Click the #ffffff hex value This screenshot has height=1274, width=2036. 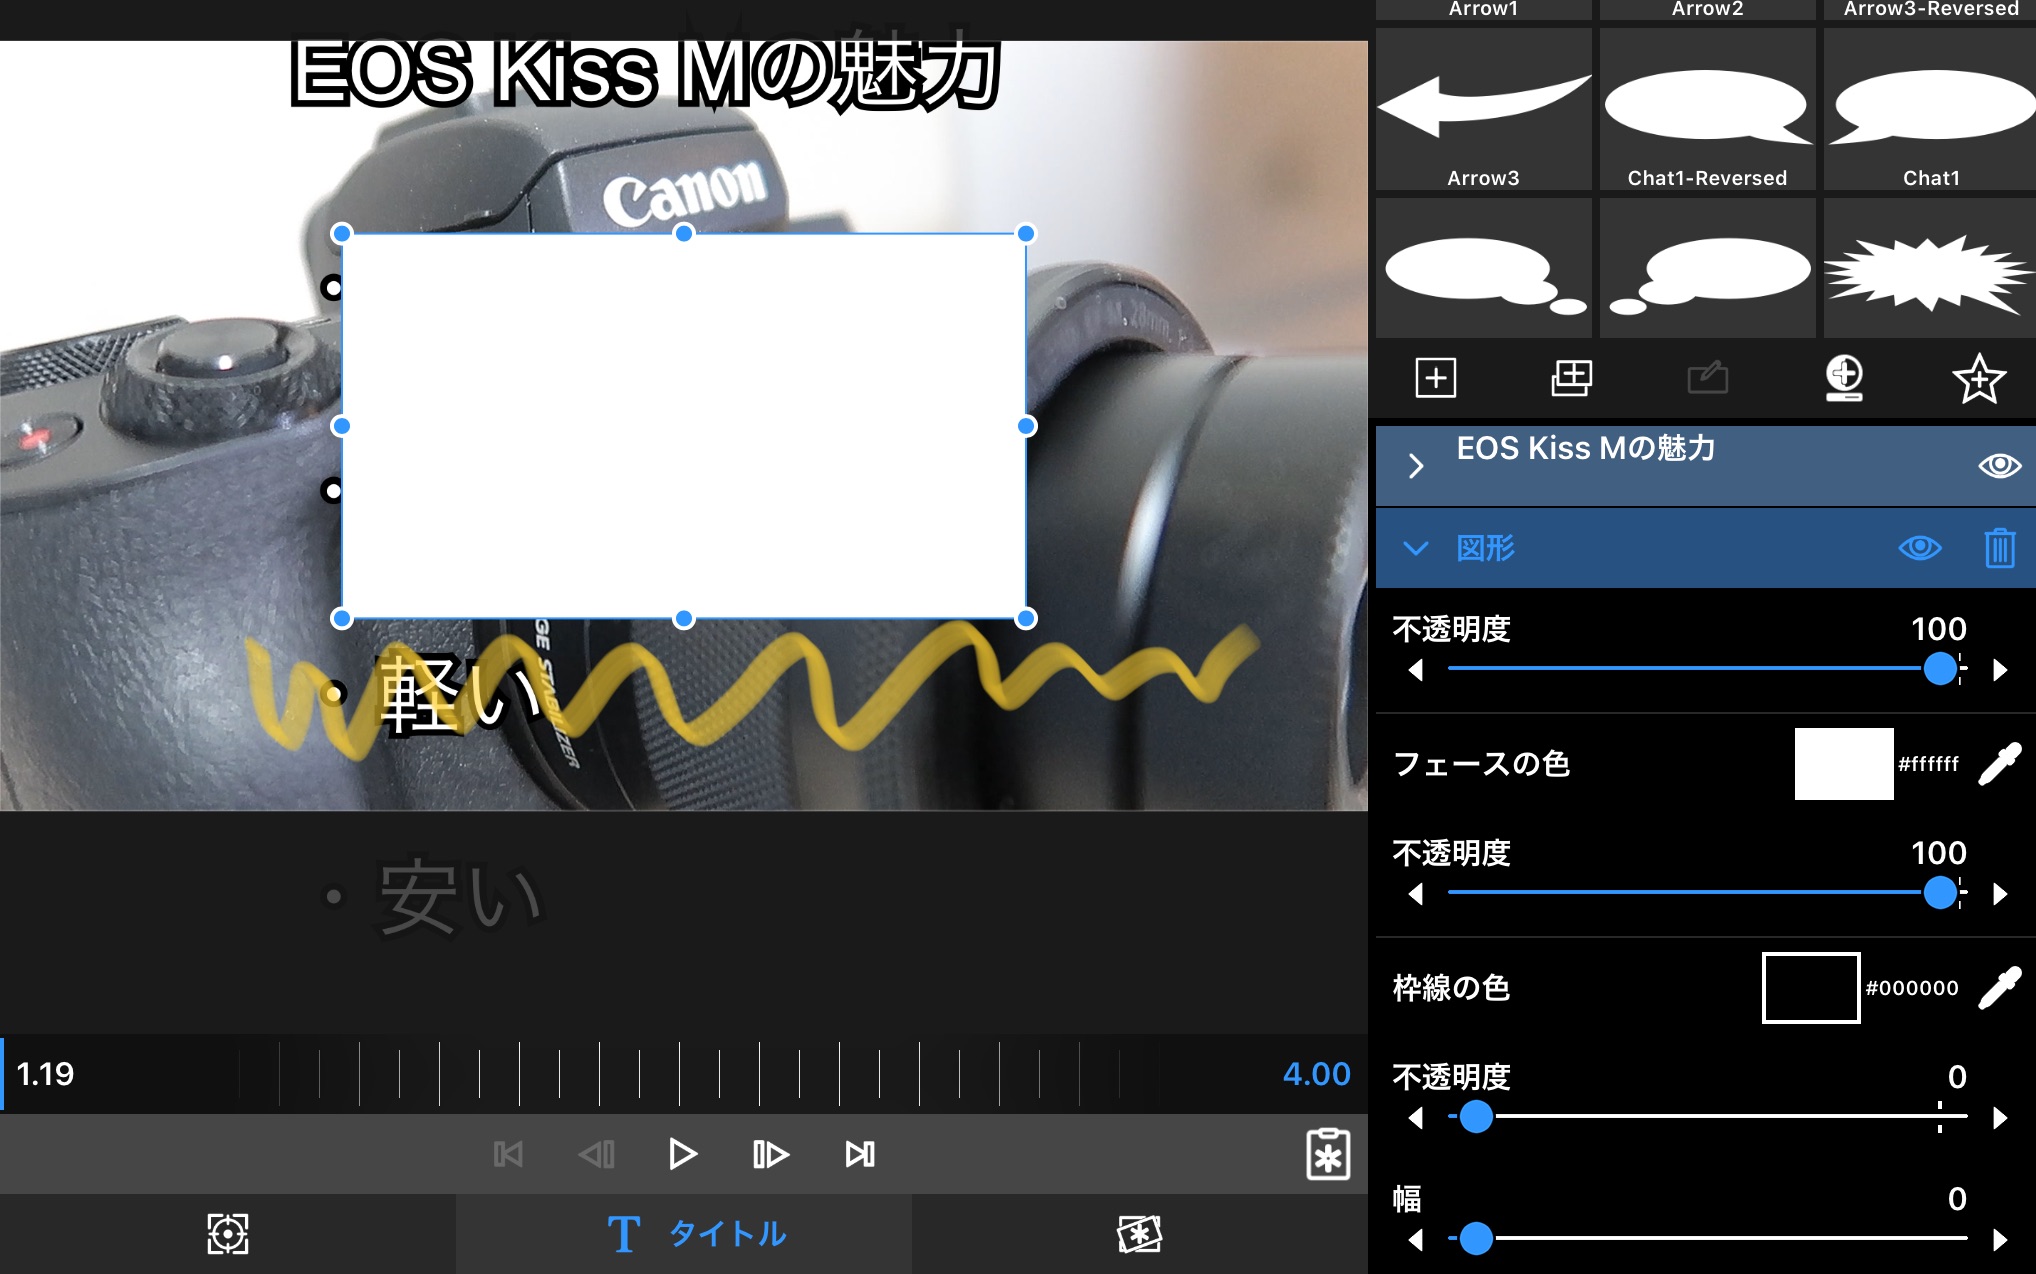point(1928,764)
